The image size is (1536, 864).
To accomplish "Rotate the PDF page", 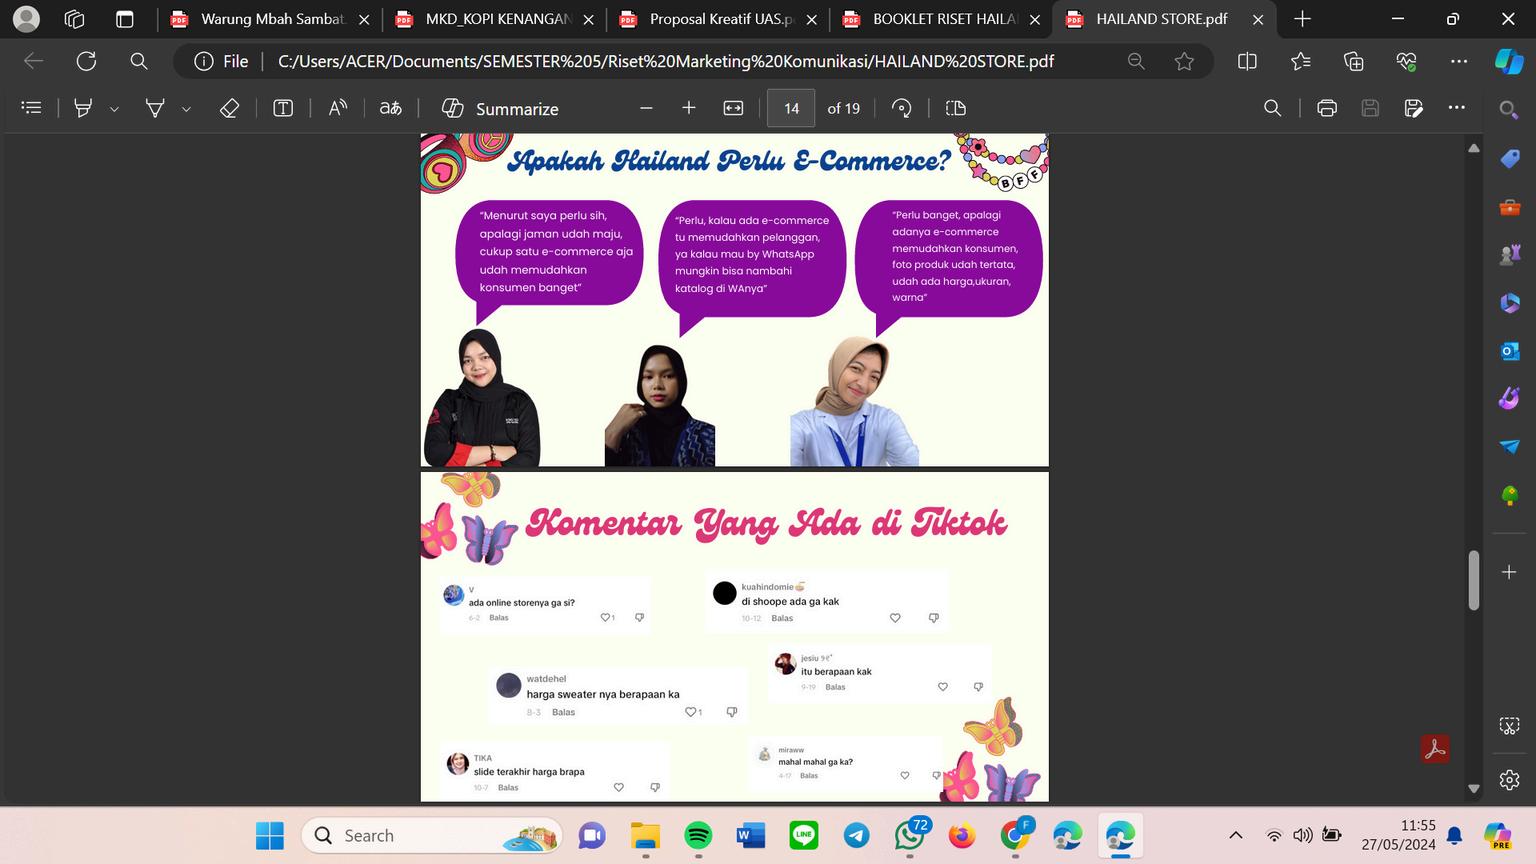I will coord(901,108).
